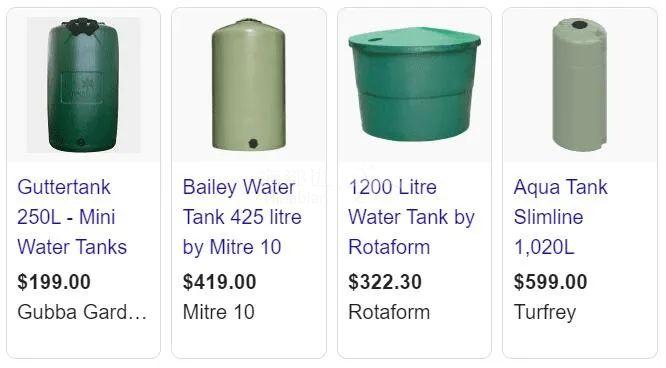Click the $199.00 price on Guttertank
Viewport: 666px width, 368px height.
tap(54, 282)
